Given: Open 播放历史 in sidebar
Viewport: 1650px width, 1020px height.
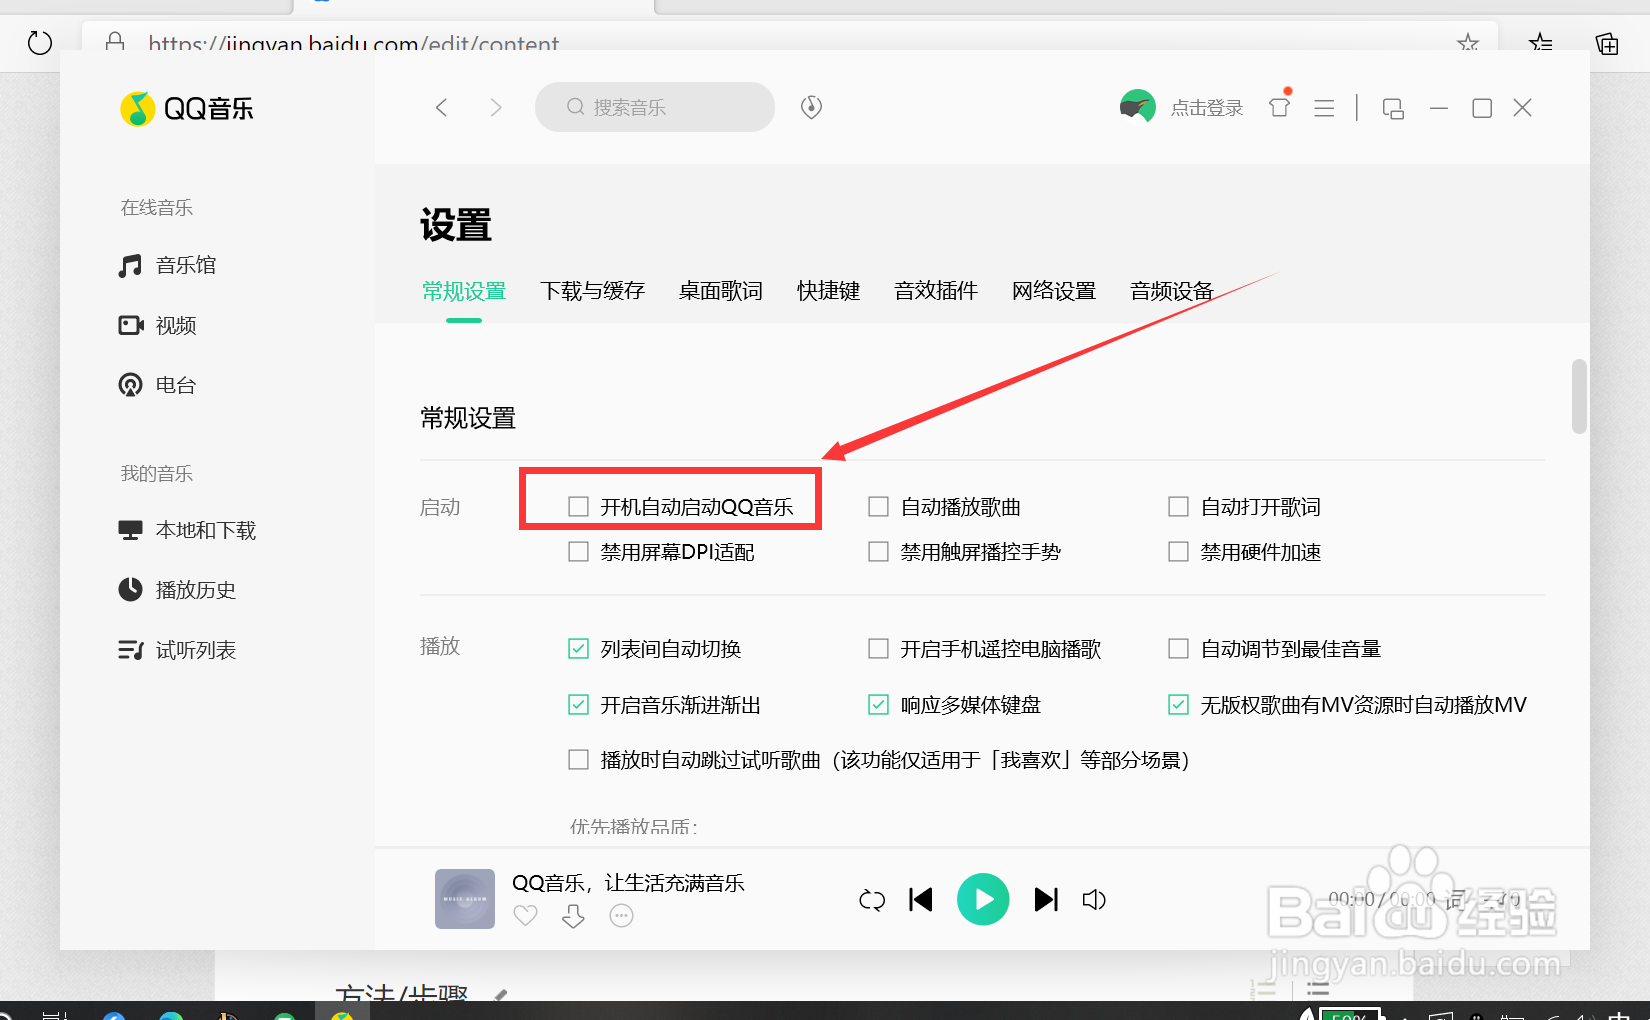Looking at the screenshot, I should coord(177,590).
